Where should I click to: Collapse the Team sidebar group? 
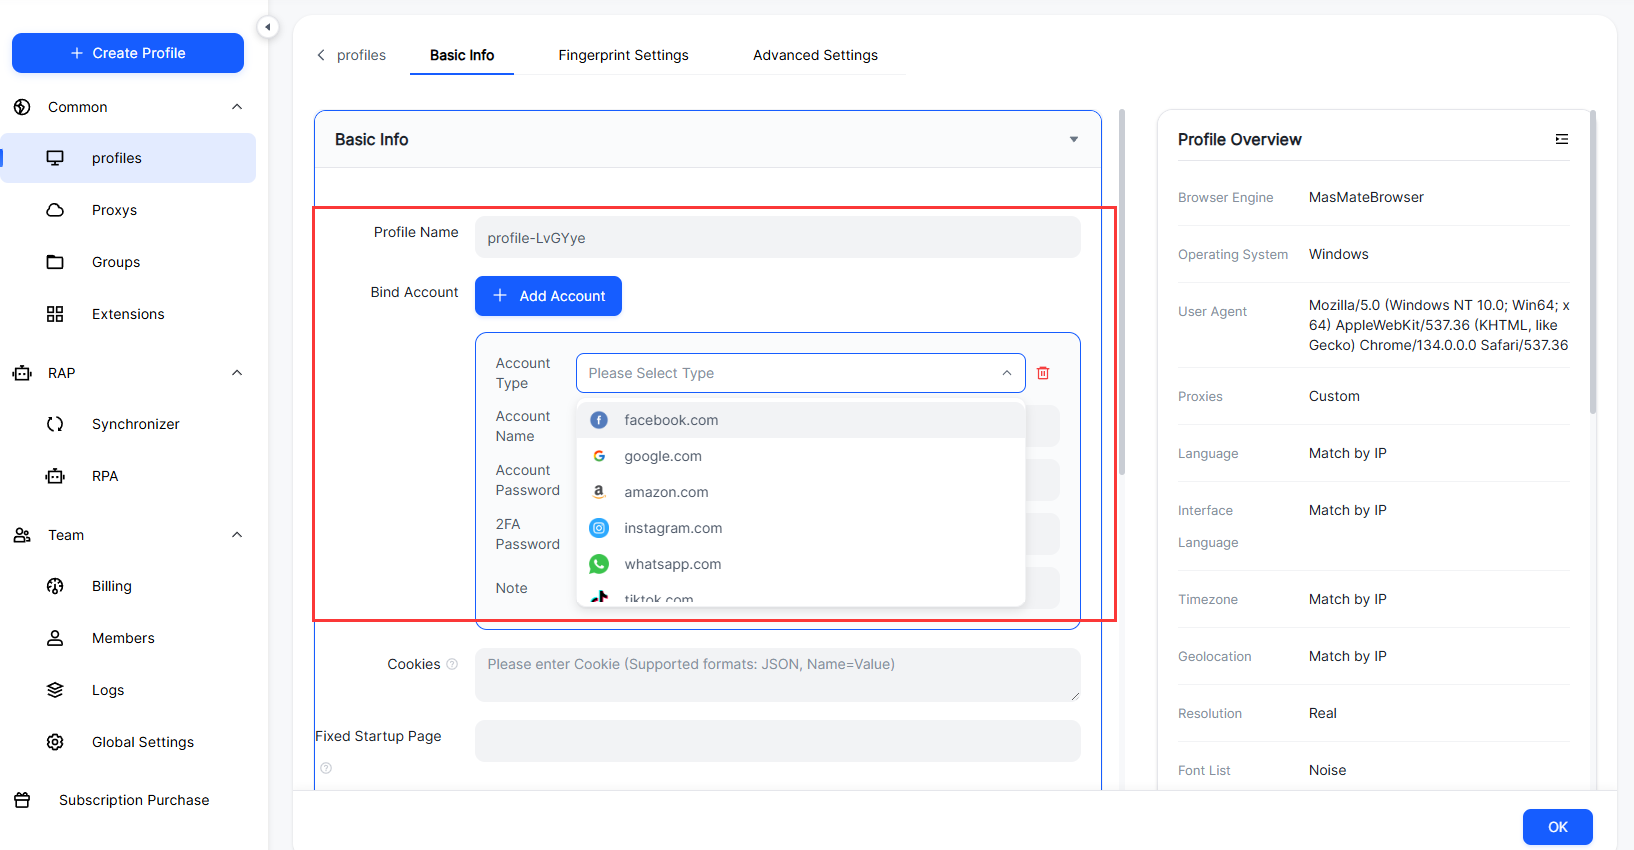tap(237, 535)
